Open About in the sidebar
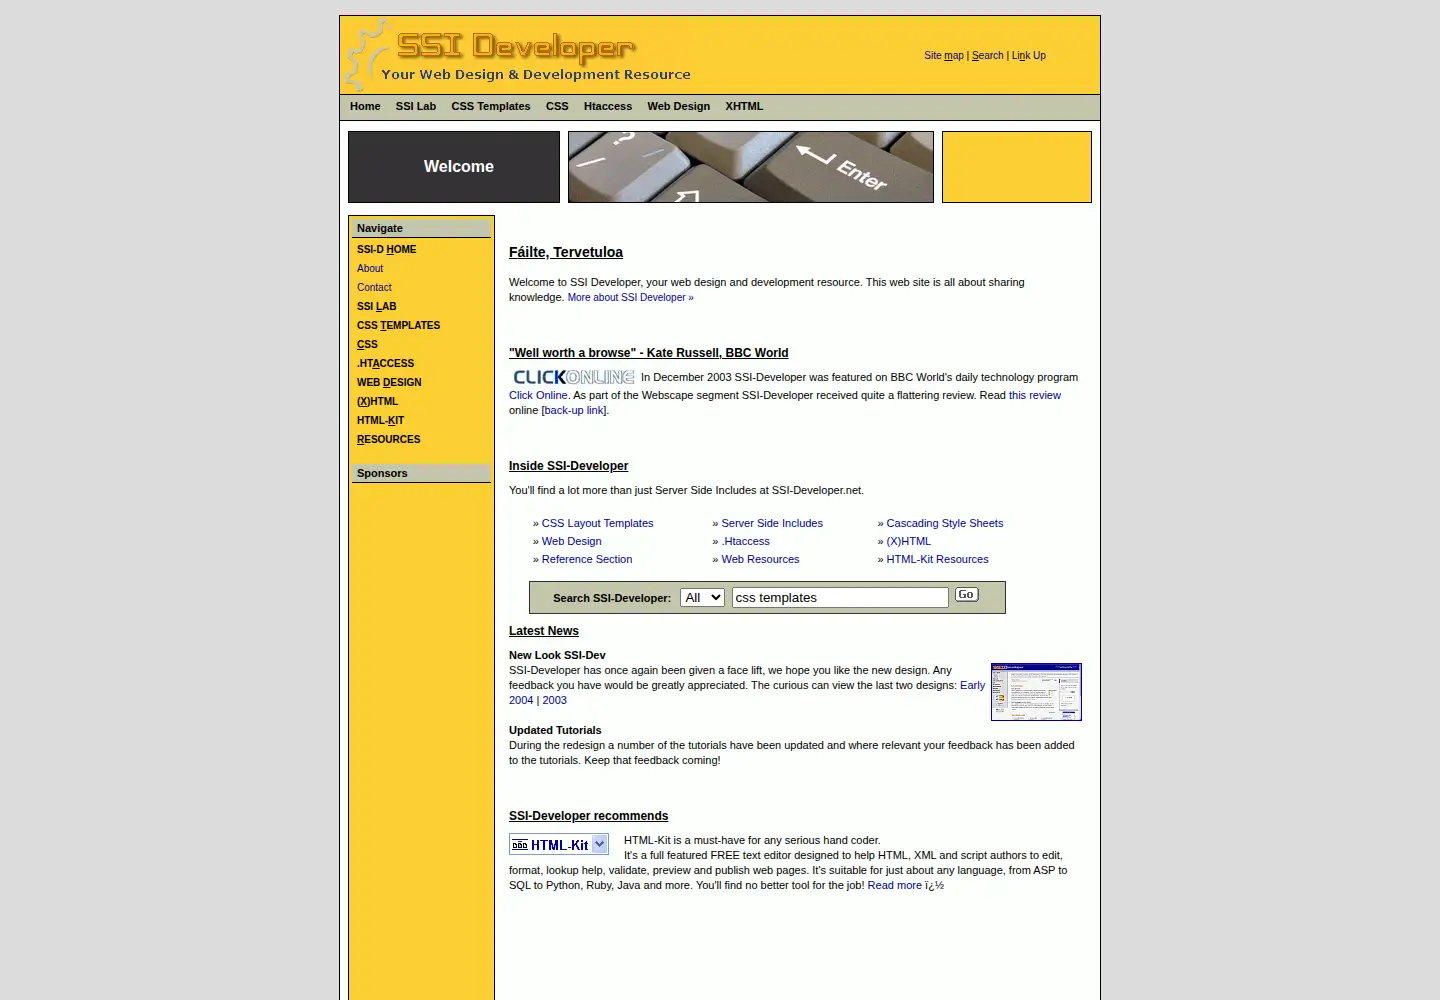The image size is (1440, 1000). click(x=370, y=269)
